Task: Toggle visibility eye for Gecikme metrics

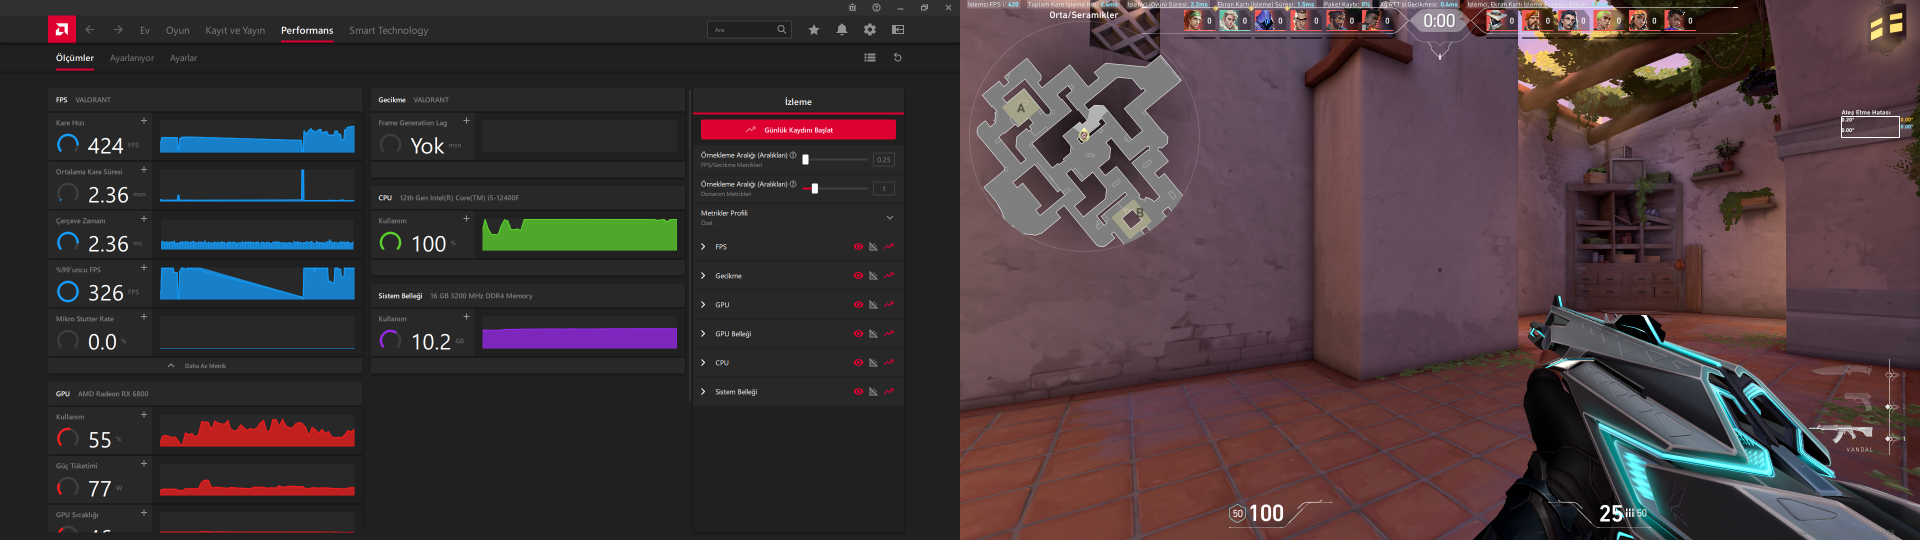Action: tap(858, 276)
